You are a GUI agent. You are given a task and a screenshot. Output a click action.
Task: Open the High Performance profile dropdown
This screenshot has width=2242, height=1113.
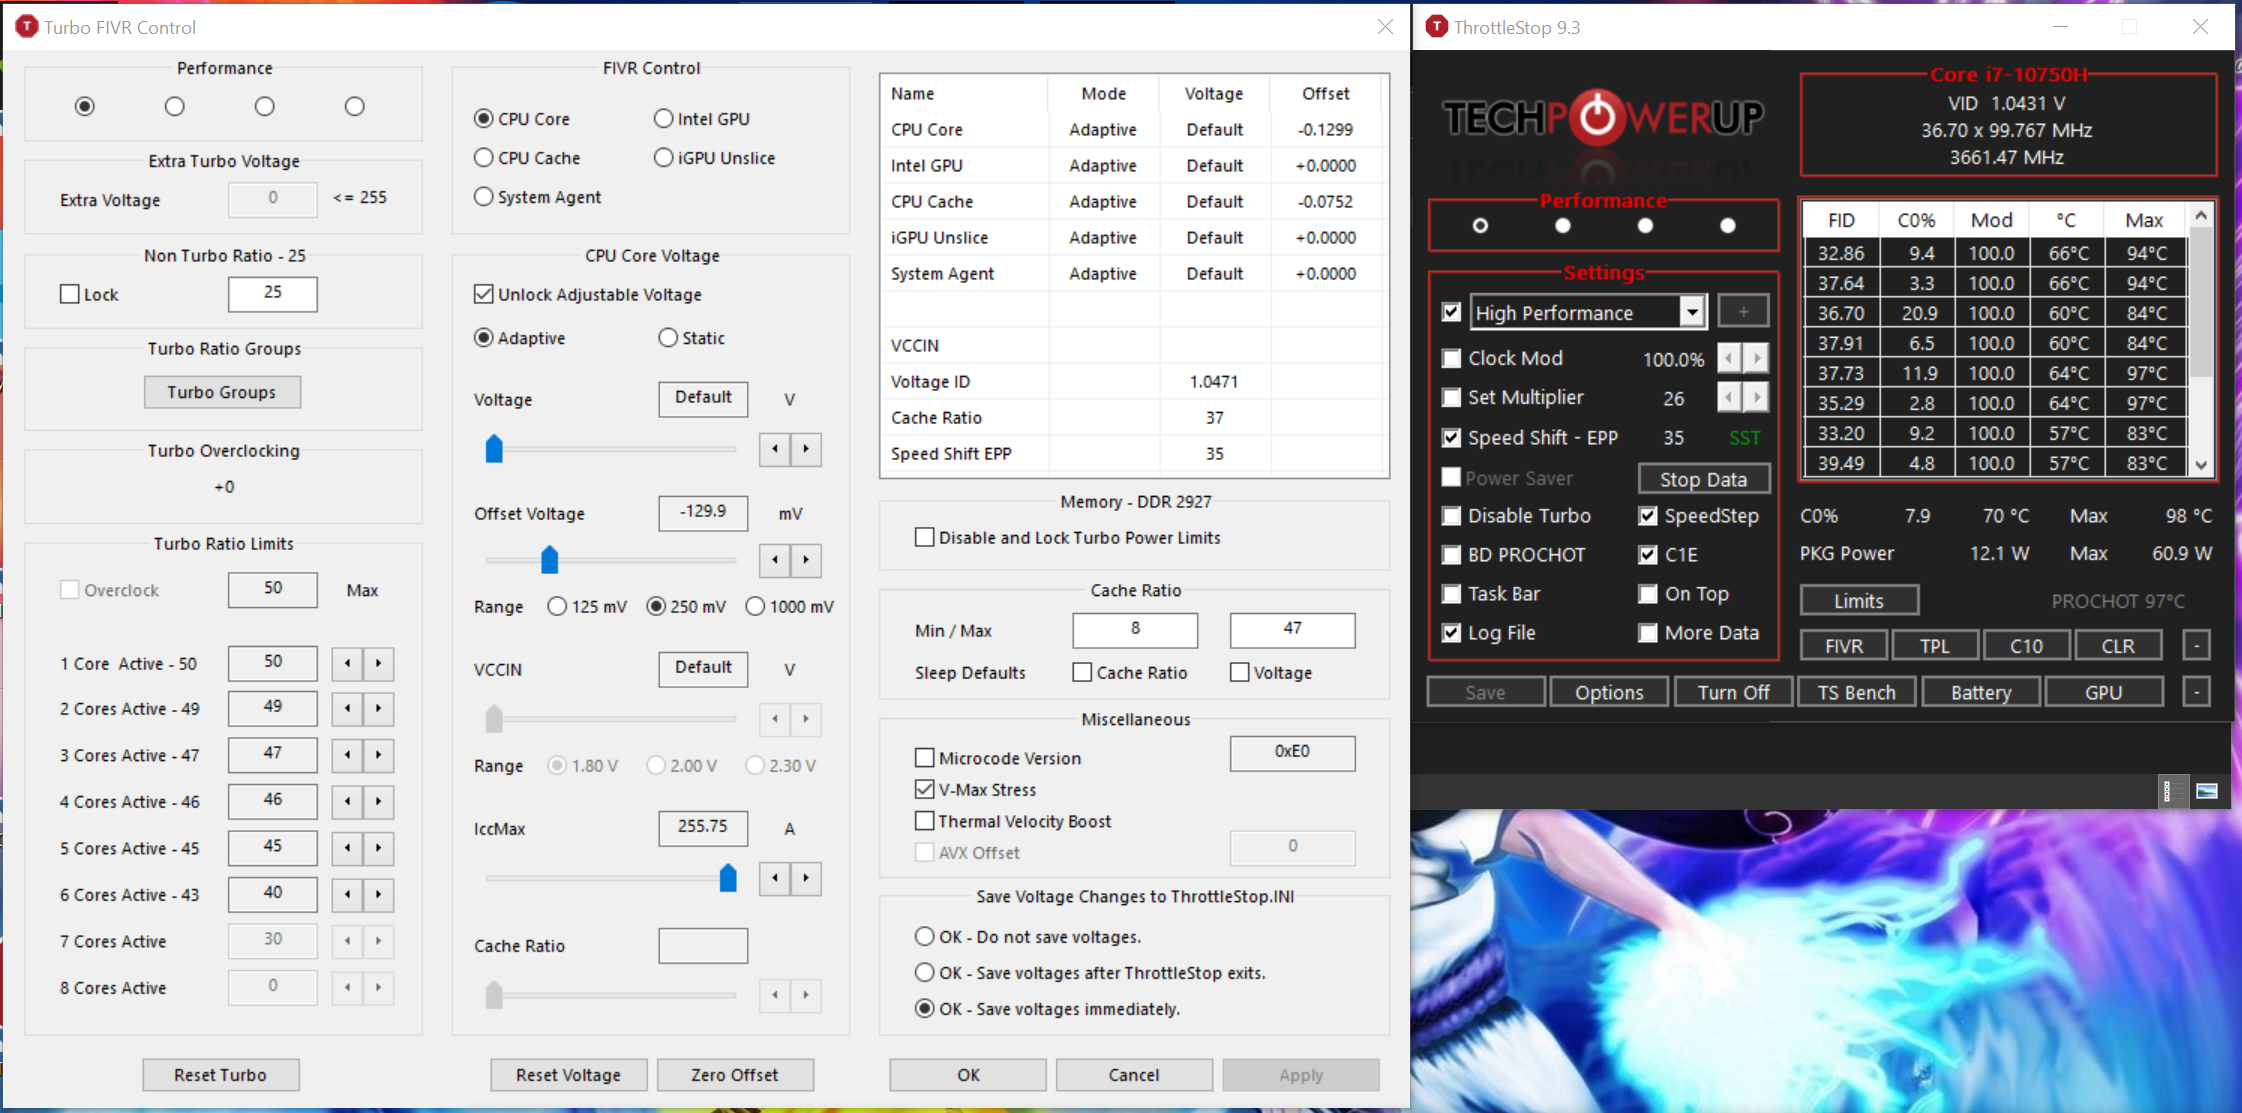[x=1691, y=312]
